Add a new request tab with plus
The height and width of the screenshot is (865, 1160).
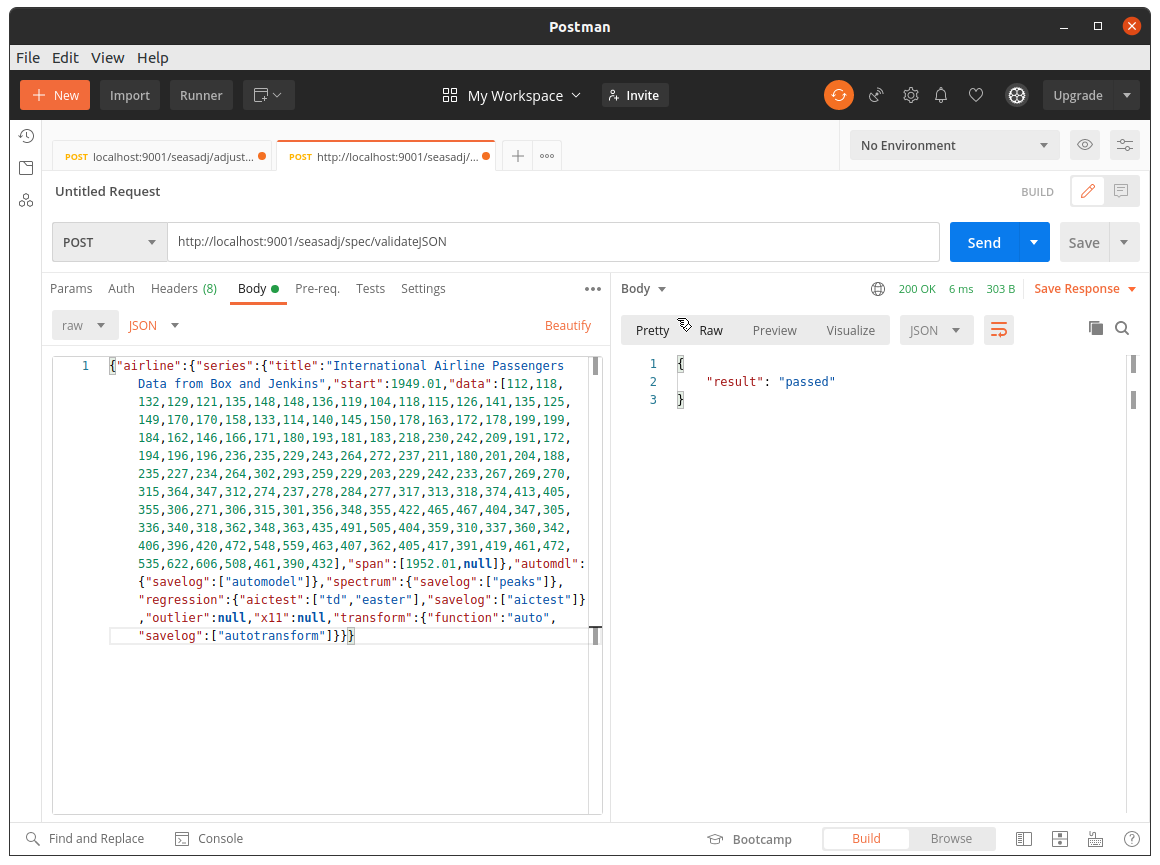pyautogui.click(x=518, y=156)
